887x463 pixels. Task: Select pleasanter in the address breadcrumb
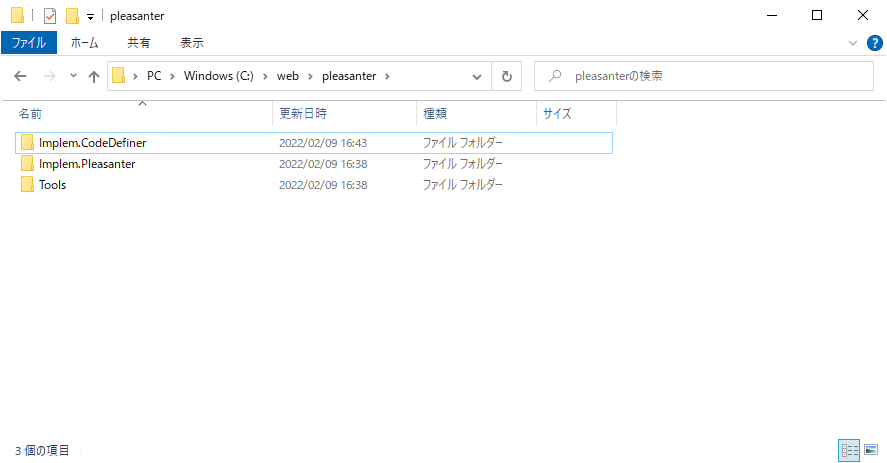(349, 76)
